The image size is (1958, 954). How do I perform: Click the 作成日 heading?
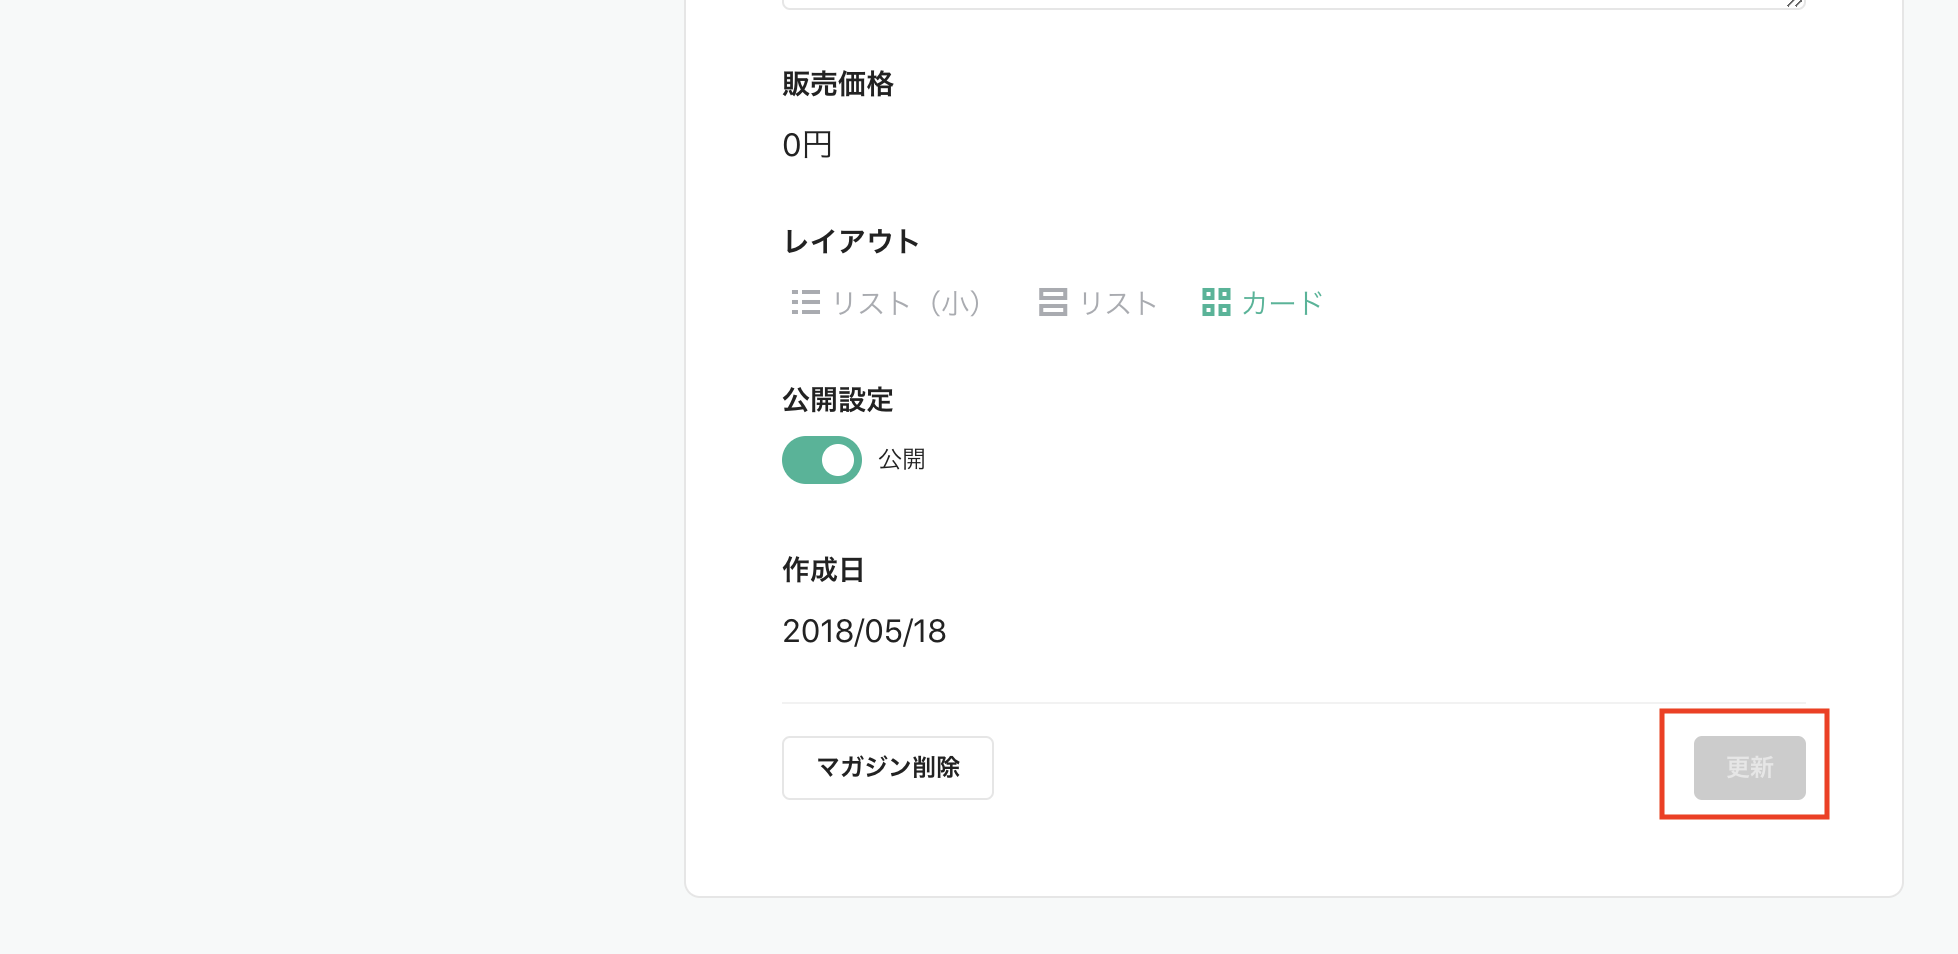[823, 570]
